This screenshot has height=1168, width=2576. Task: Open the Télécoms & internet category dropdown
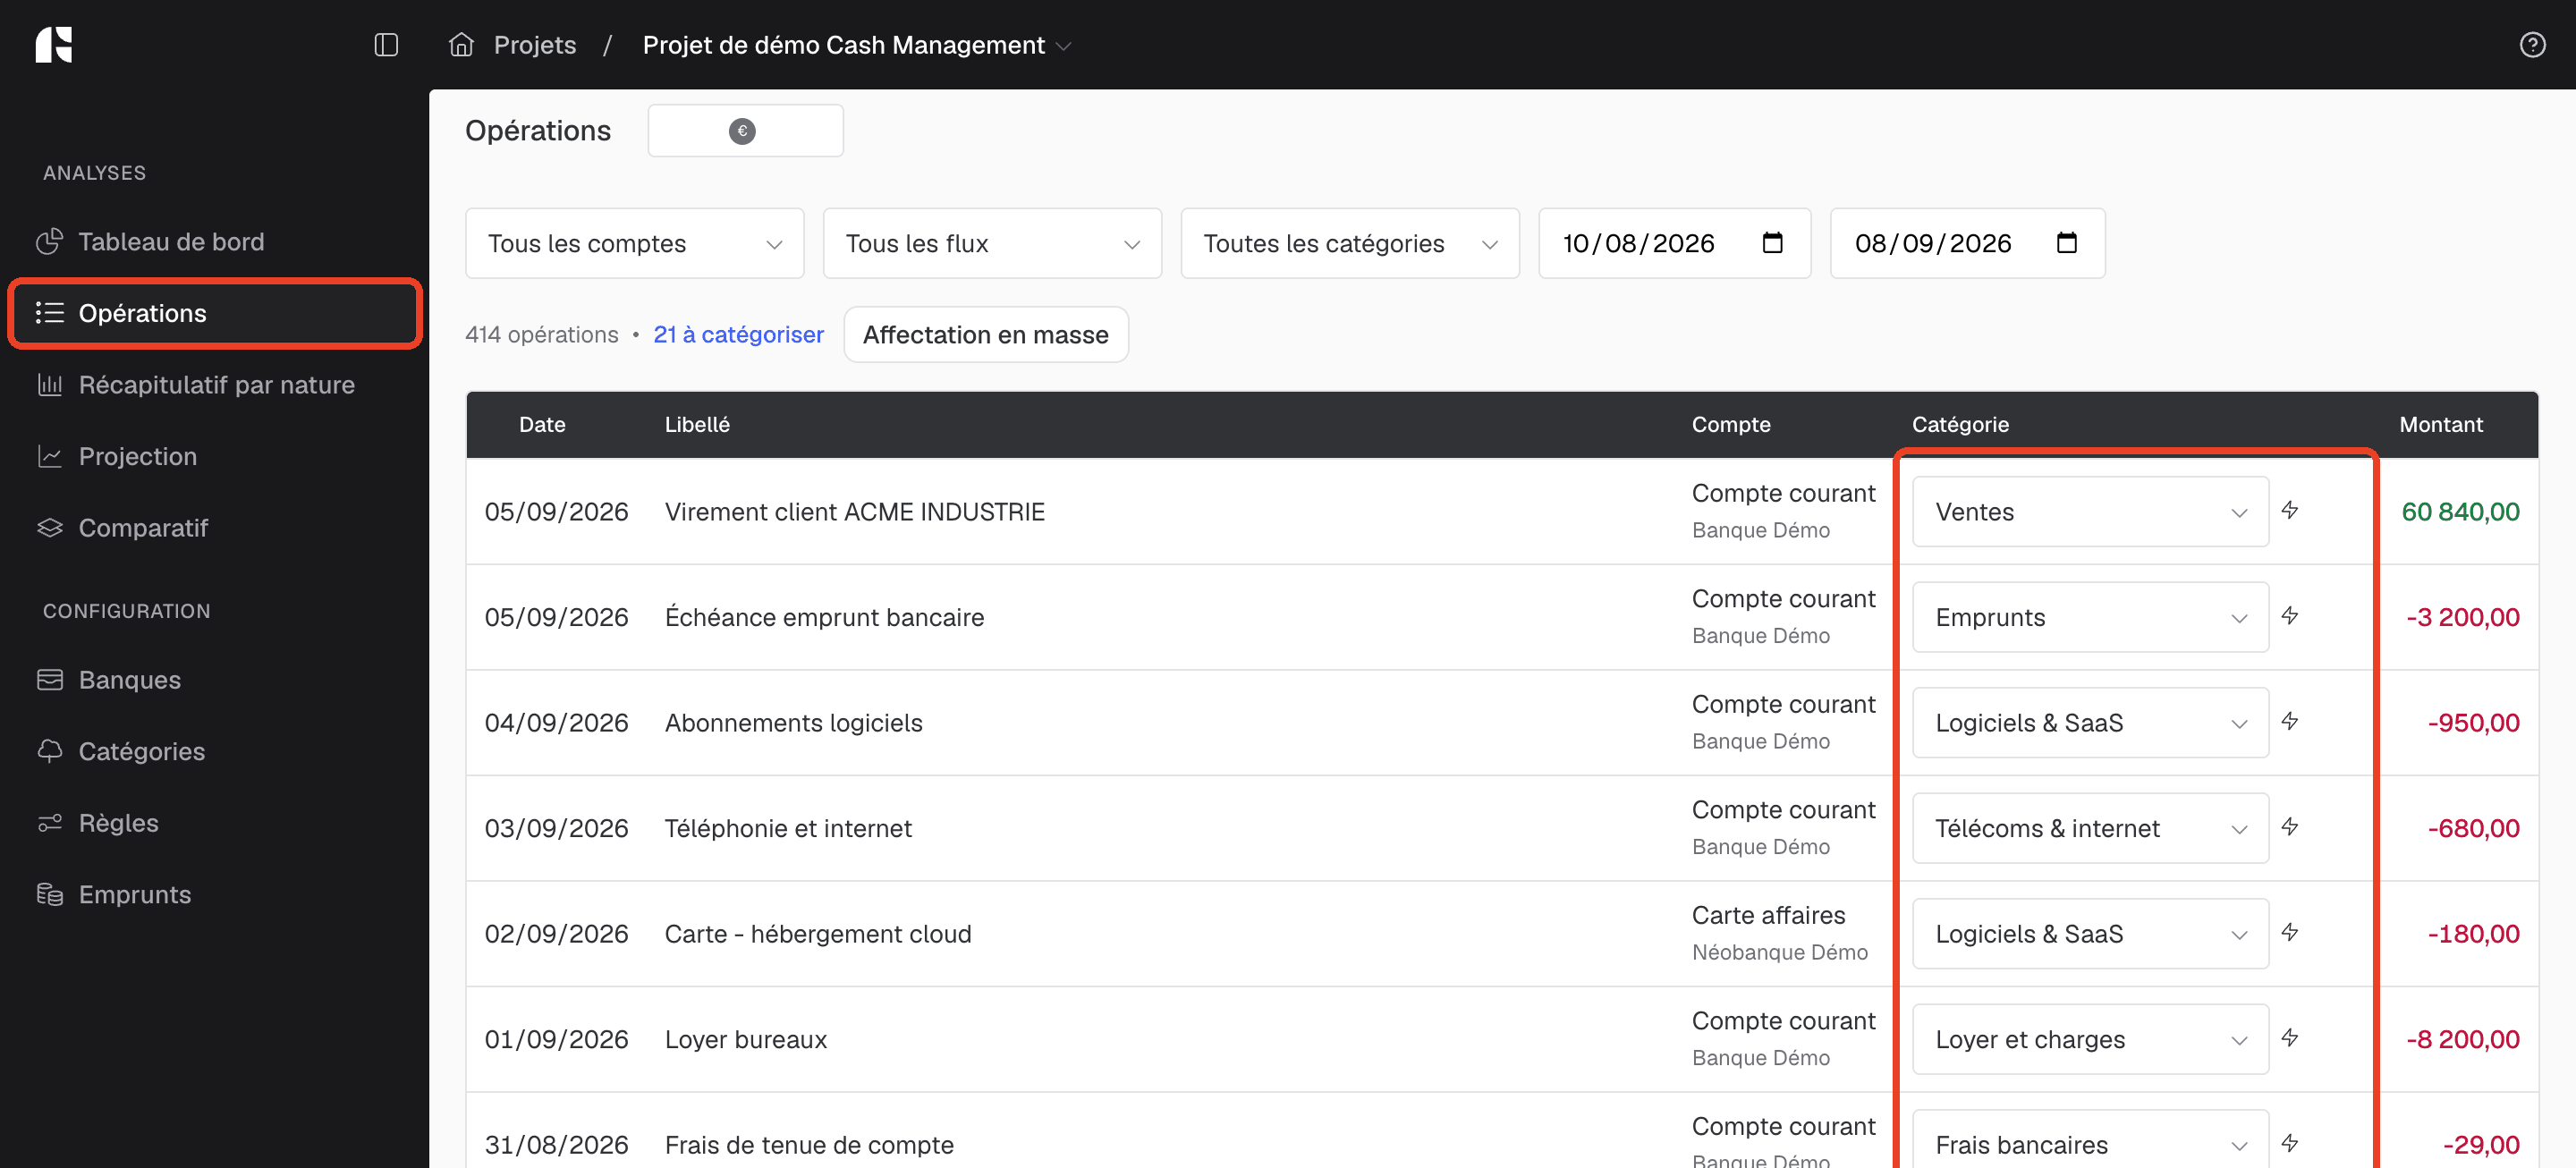2090,828
